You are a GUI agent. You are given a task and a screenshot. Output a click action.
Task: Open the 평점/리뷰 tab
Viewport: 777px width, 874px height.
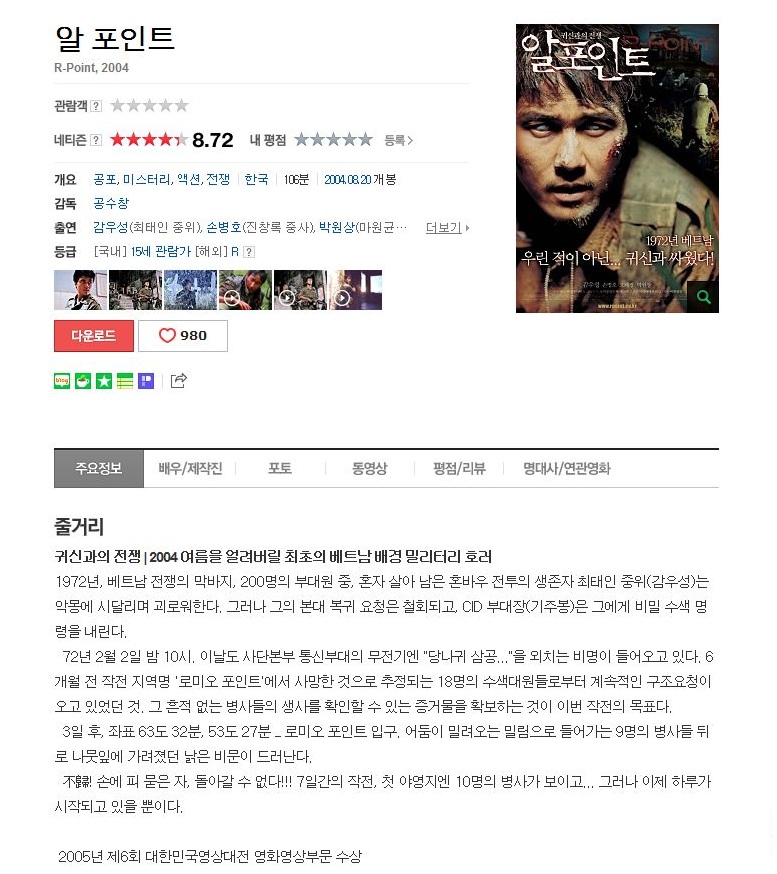coord(459,468)
